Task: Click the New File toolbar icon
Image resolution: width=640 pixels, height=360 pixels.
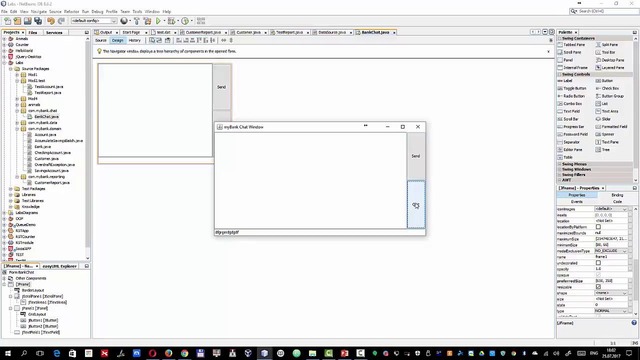Action: tap(7, 21)
